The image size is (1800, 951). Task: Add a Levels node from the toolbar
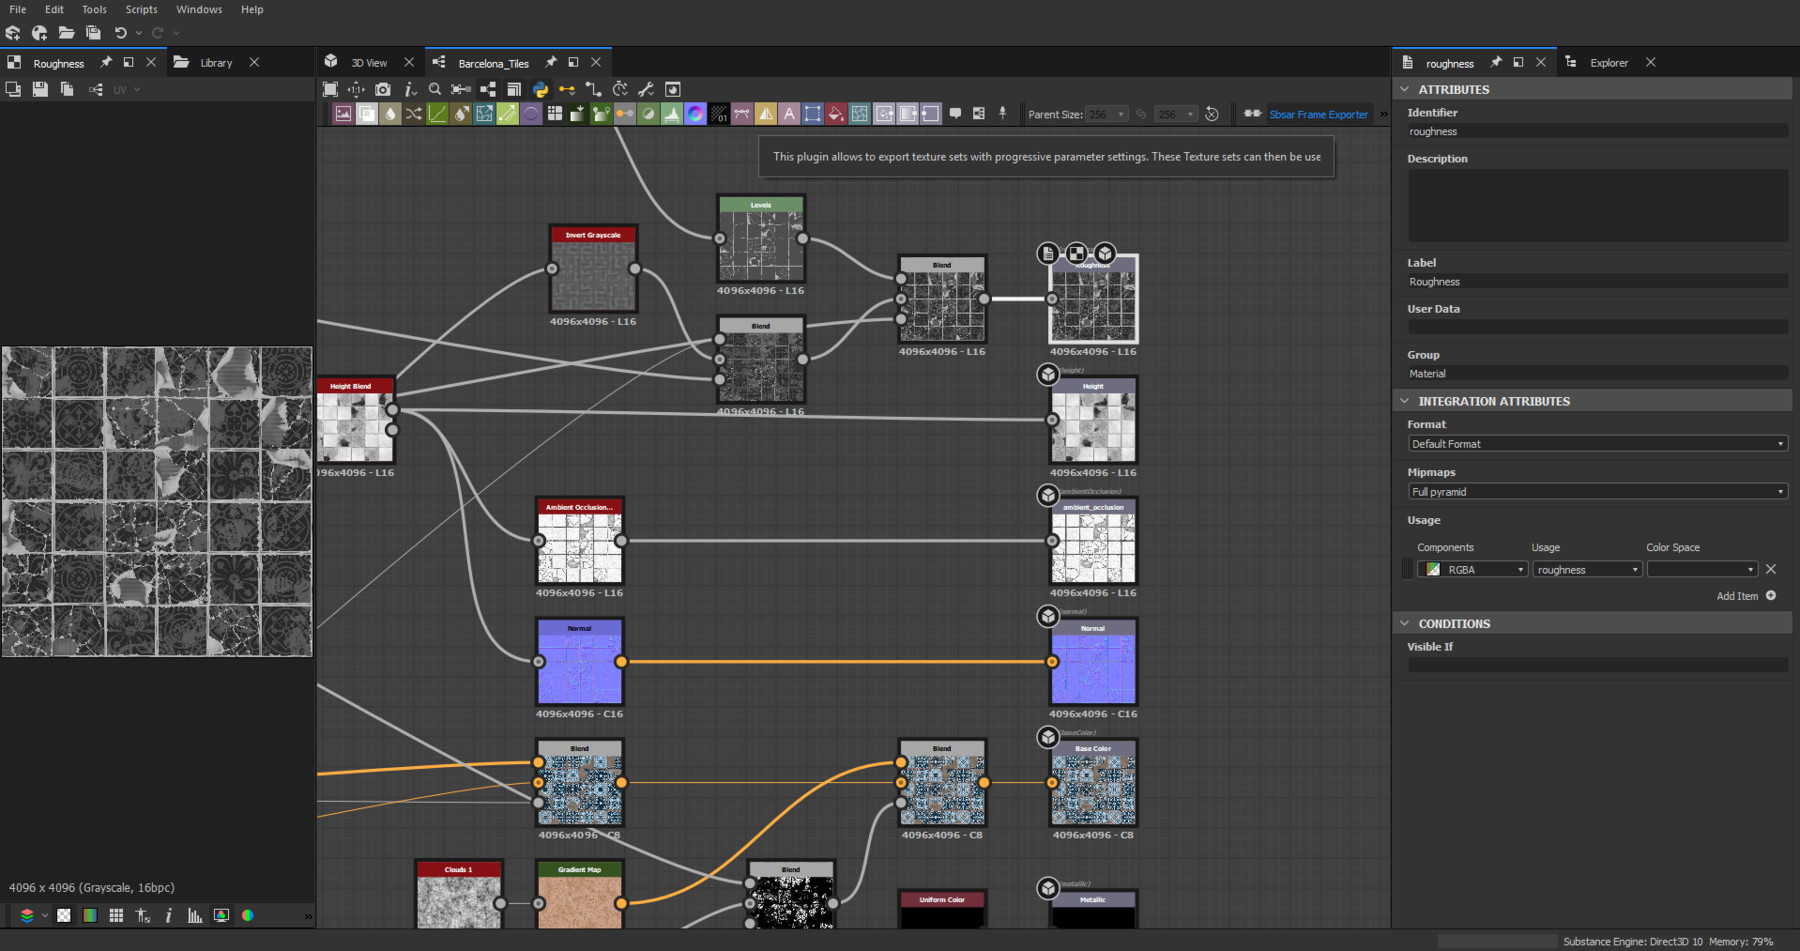672,114
